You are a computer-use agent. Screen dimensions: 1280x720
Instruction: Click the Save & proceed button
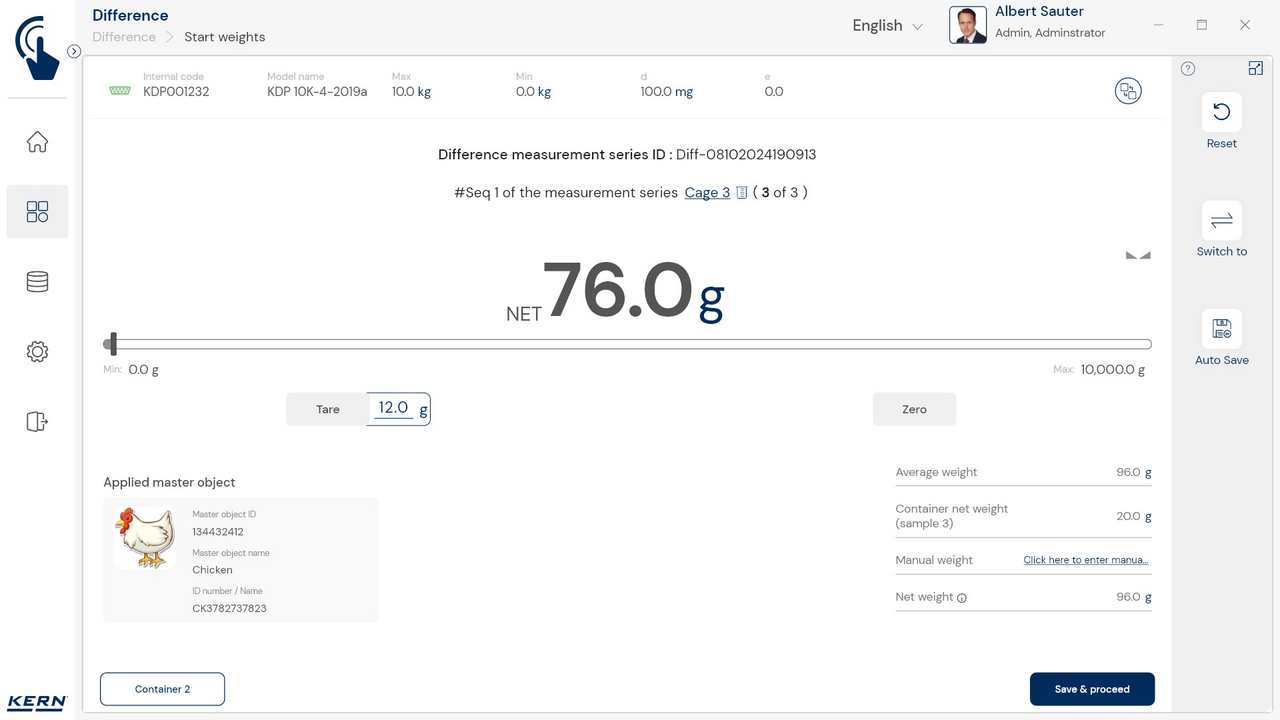point(1092,689)
